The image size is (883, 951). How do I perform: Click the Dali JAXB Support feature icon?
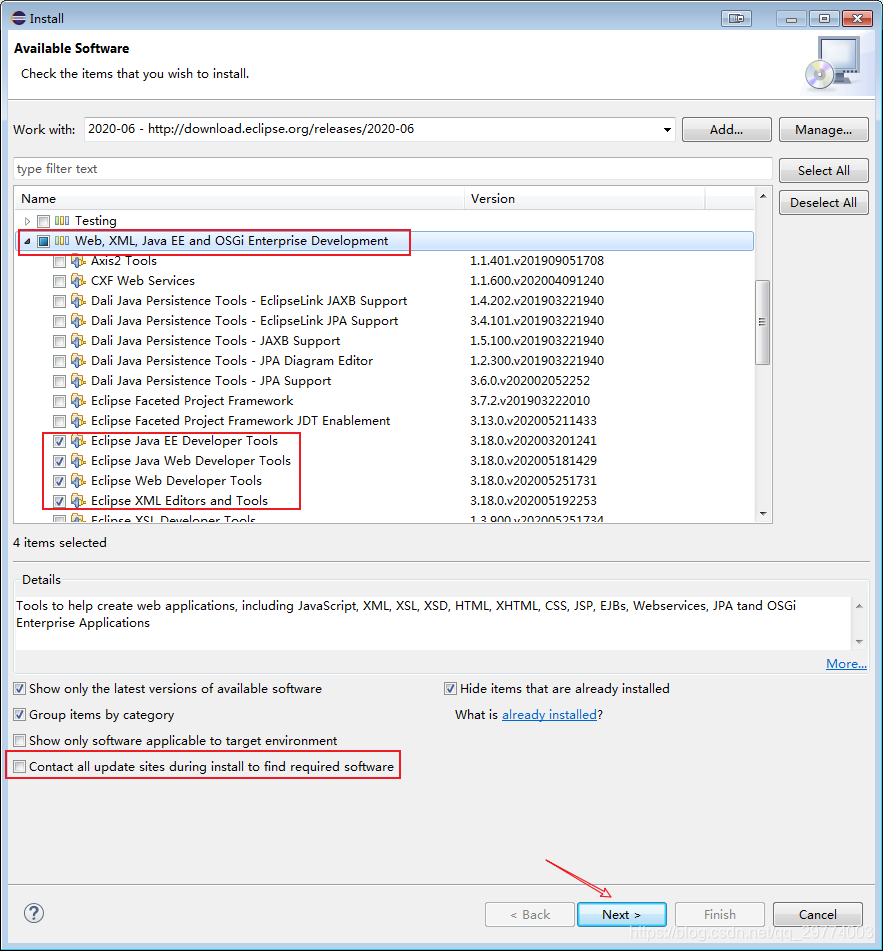point(78,341)
